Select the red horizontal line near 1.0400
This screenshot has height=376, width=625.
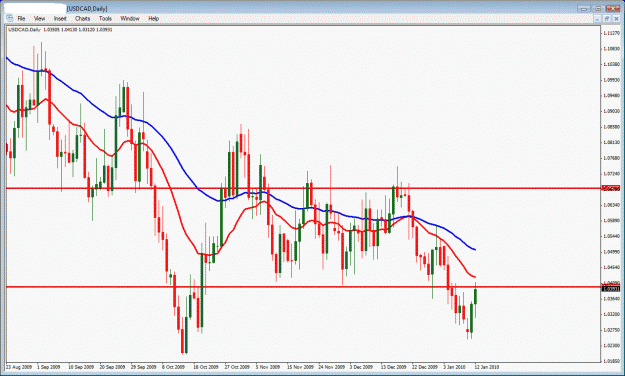pos(303,287)
